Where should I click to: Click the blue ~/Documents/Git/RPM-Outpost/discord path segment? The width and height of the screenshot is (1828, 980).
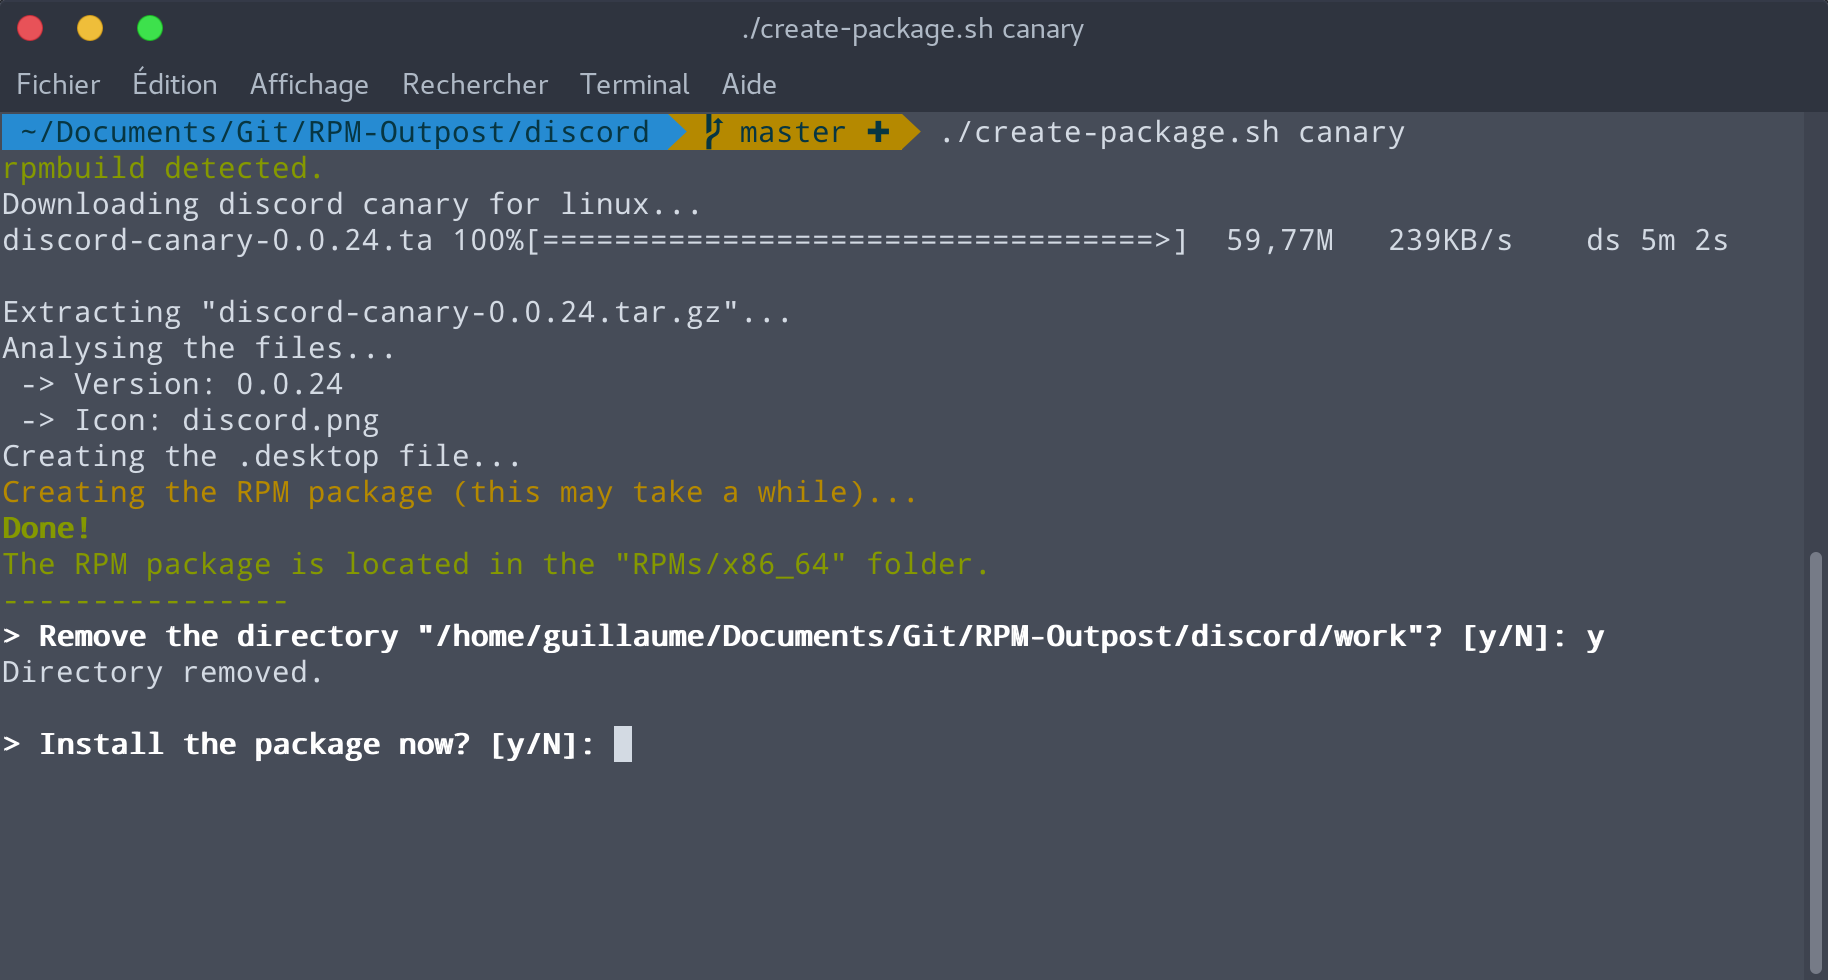click(335, 132)
